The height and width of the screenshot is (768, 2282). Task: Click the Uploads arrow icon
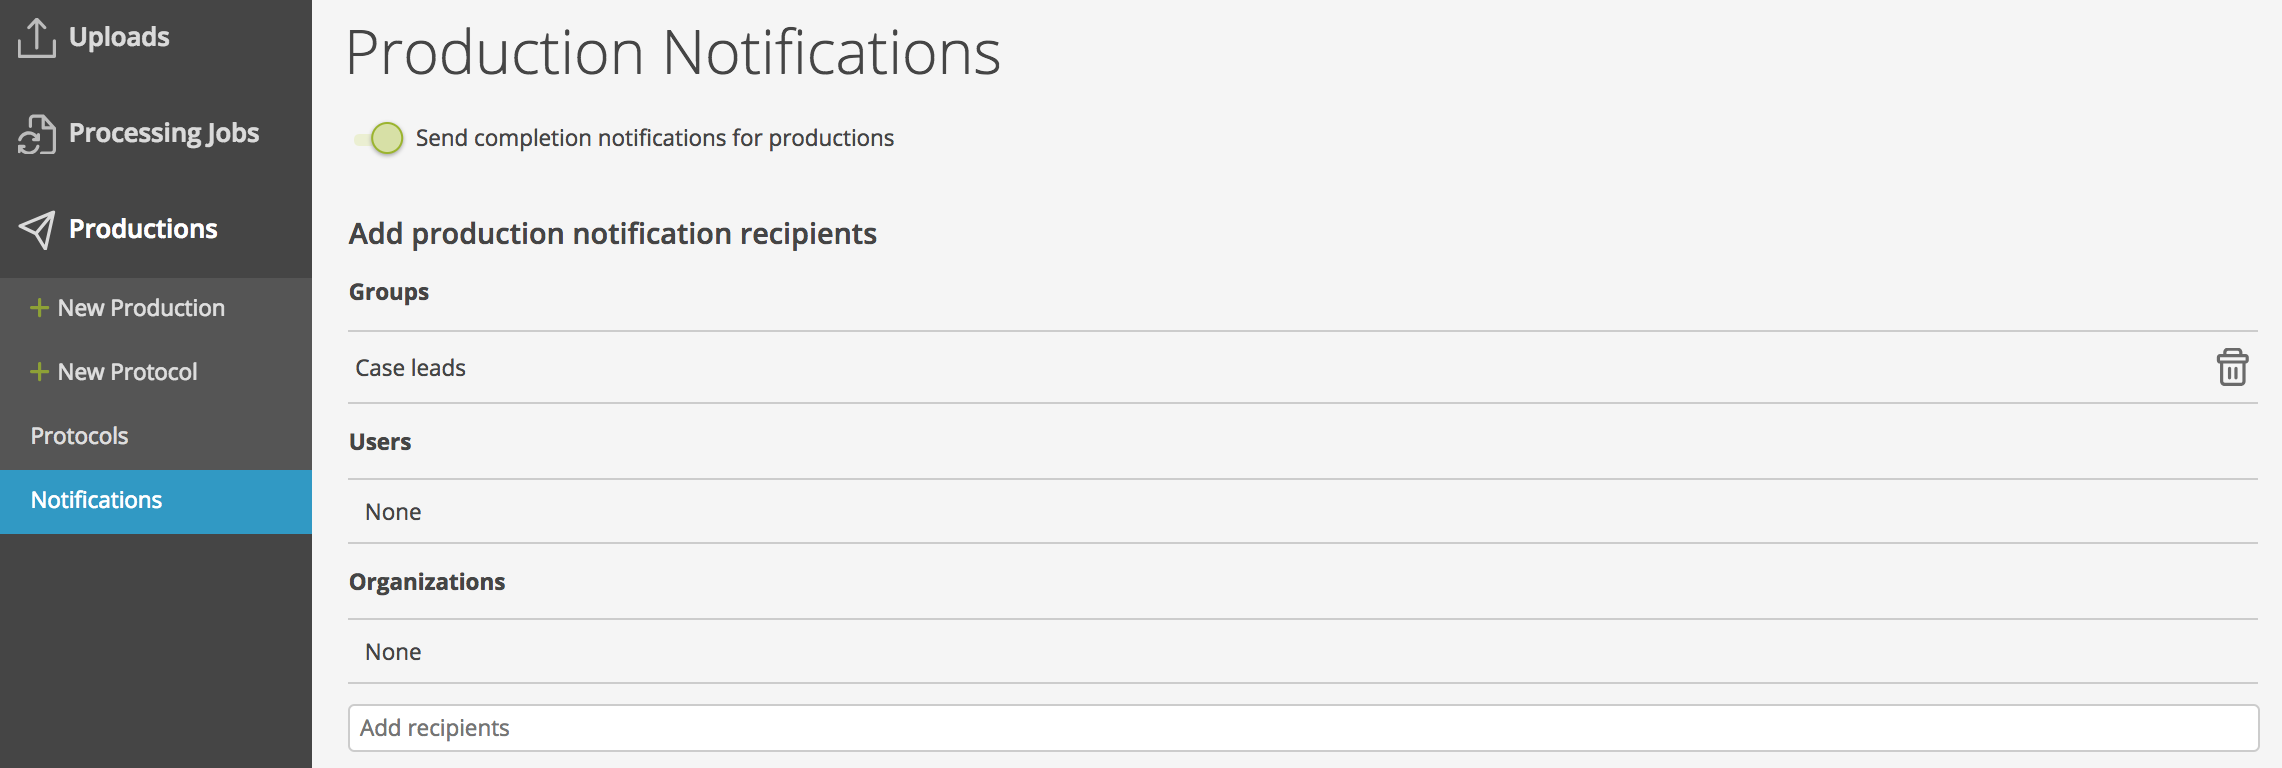(x=36, y=38)
